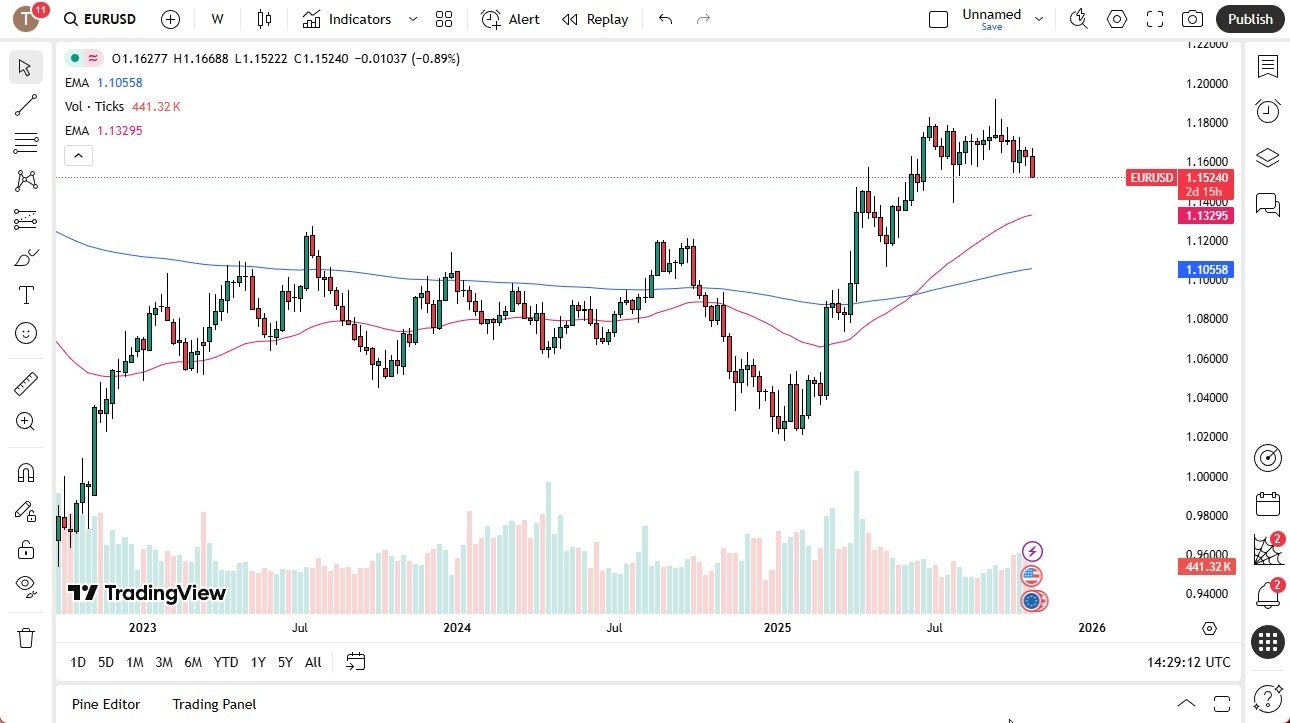Take a chart snapshot with camera icon
1290x723 pixels.
[x=1193, y=18]
